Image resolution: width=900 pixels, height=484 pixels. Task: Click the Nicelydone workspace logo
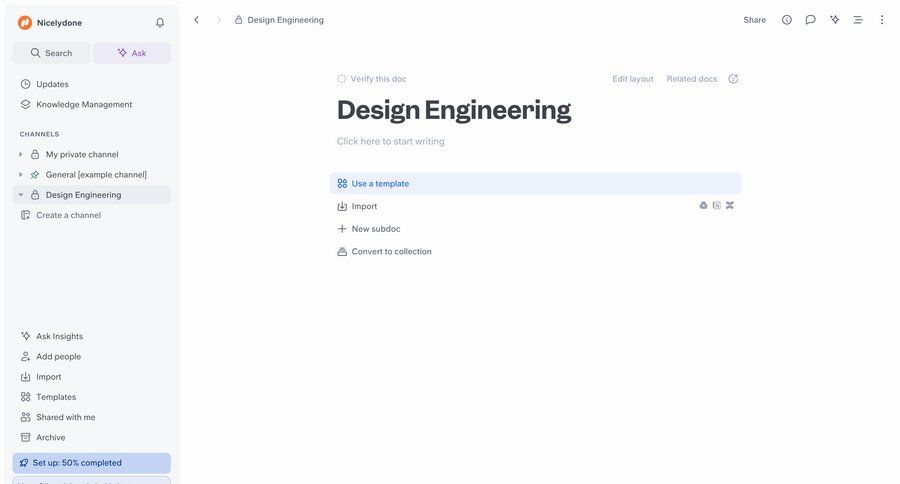[x=25, y=23]
